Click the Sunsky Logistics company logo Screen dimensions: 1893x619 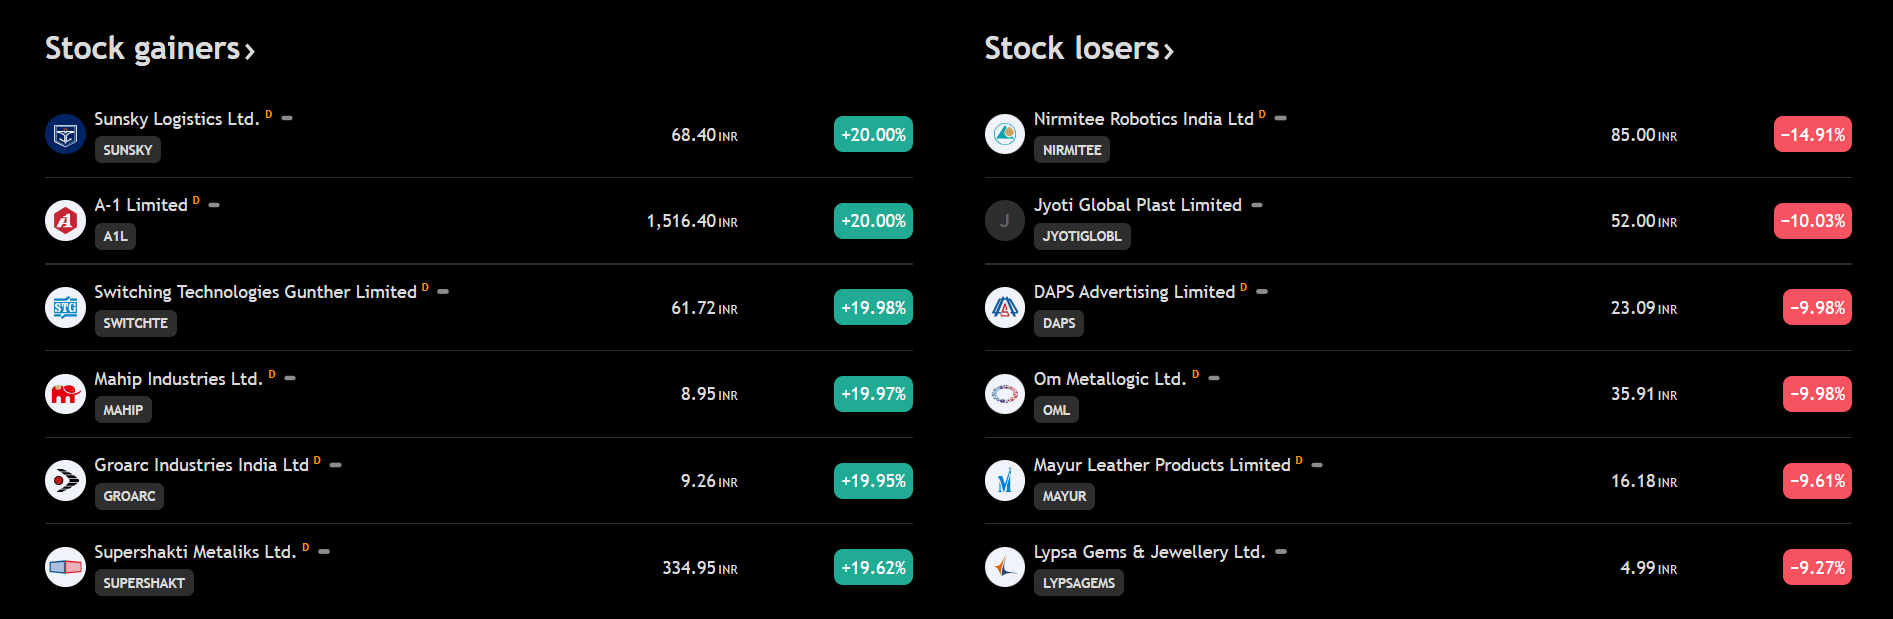65,134
